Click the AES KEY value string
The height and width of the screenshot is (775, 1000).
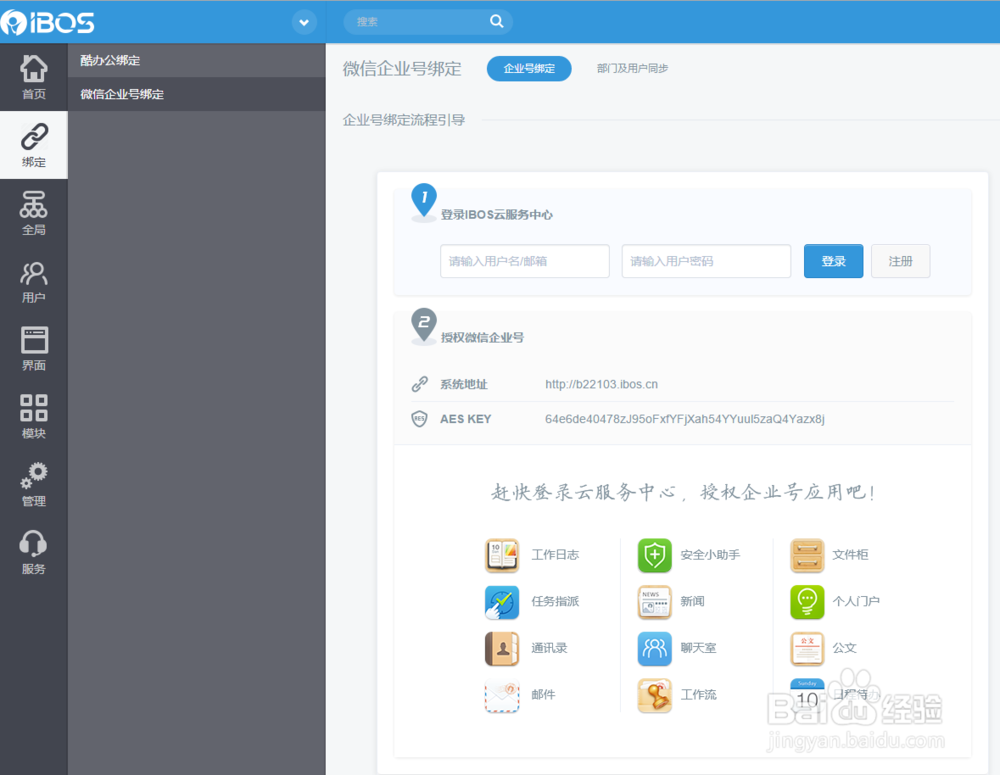pos(684,419)
